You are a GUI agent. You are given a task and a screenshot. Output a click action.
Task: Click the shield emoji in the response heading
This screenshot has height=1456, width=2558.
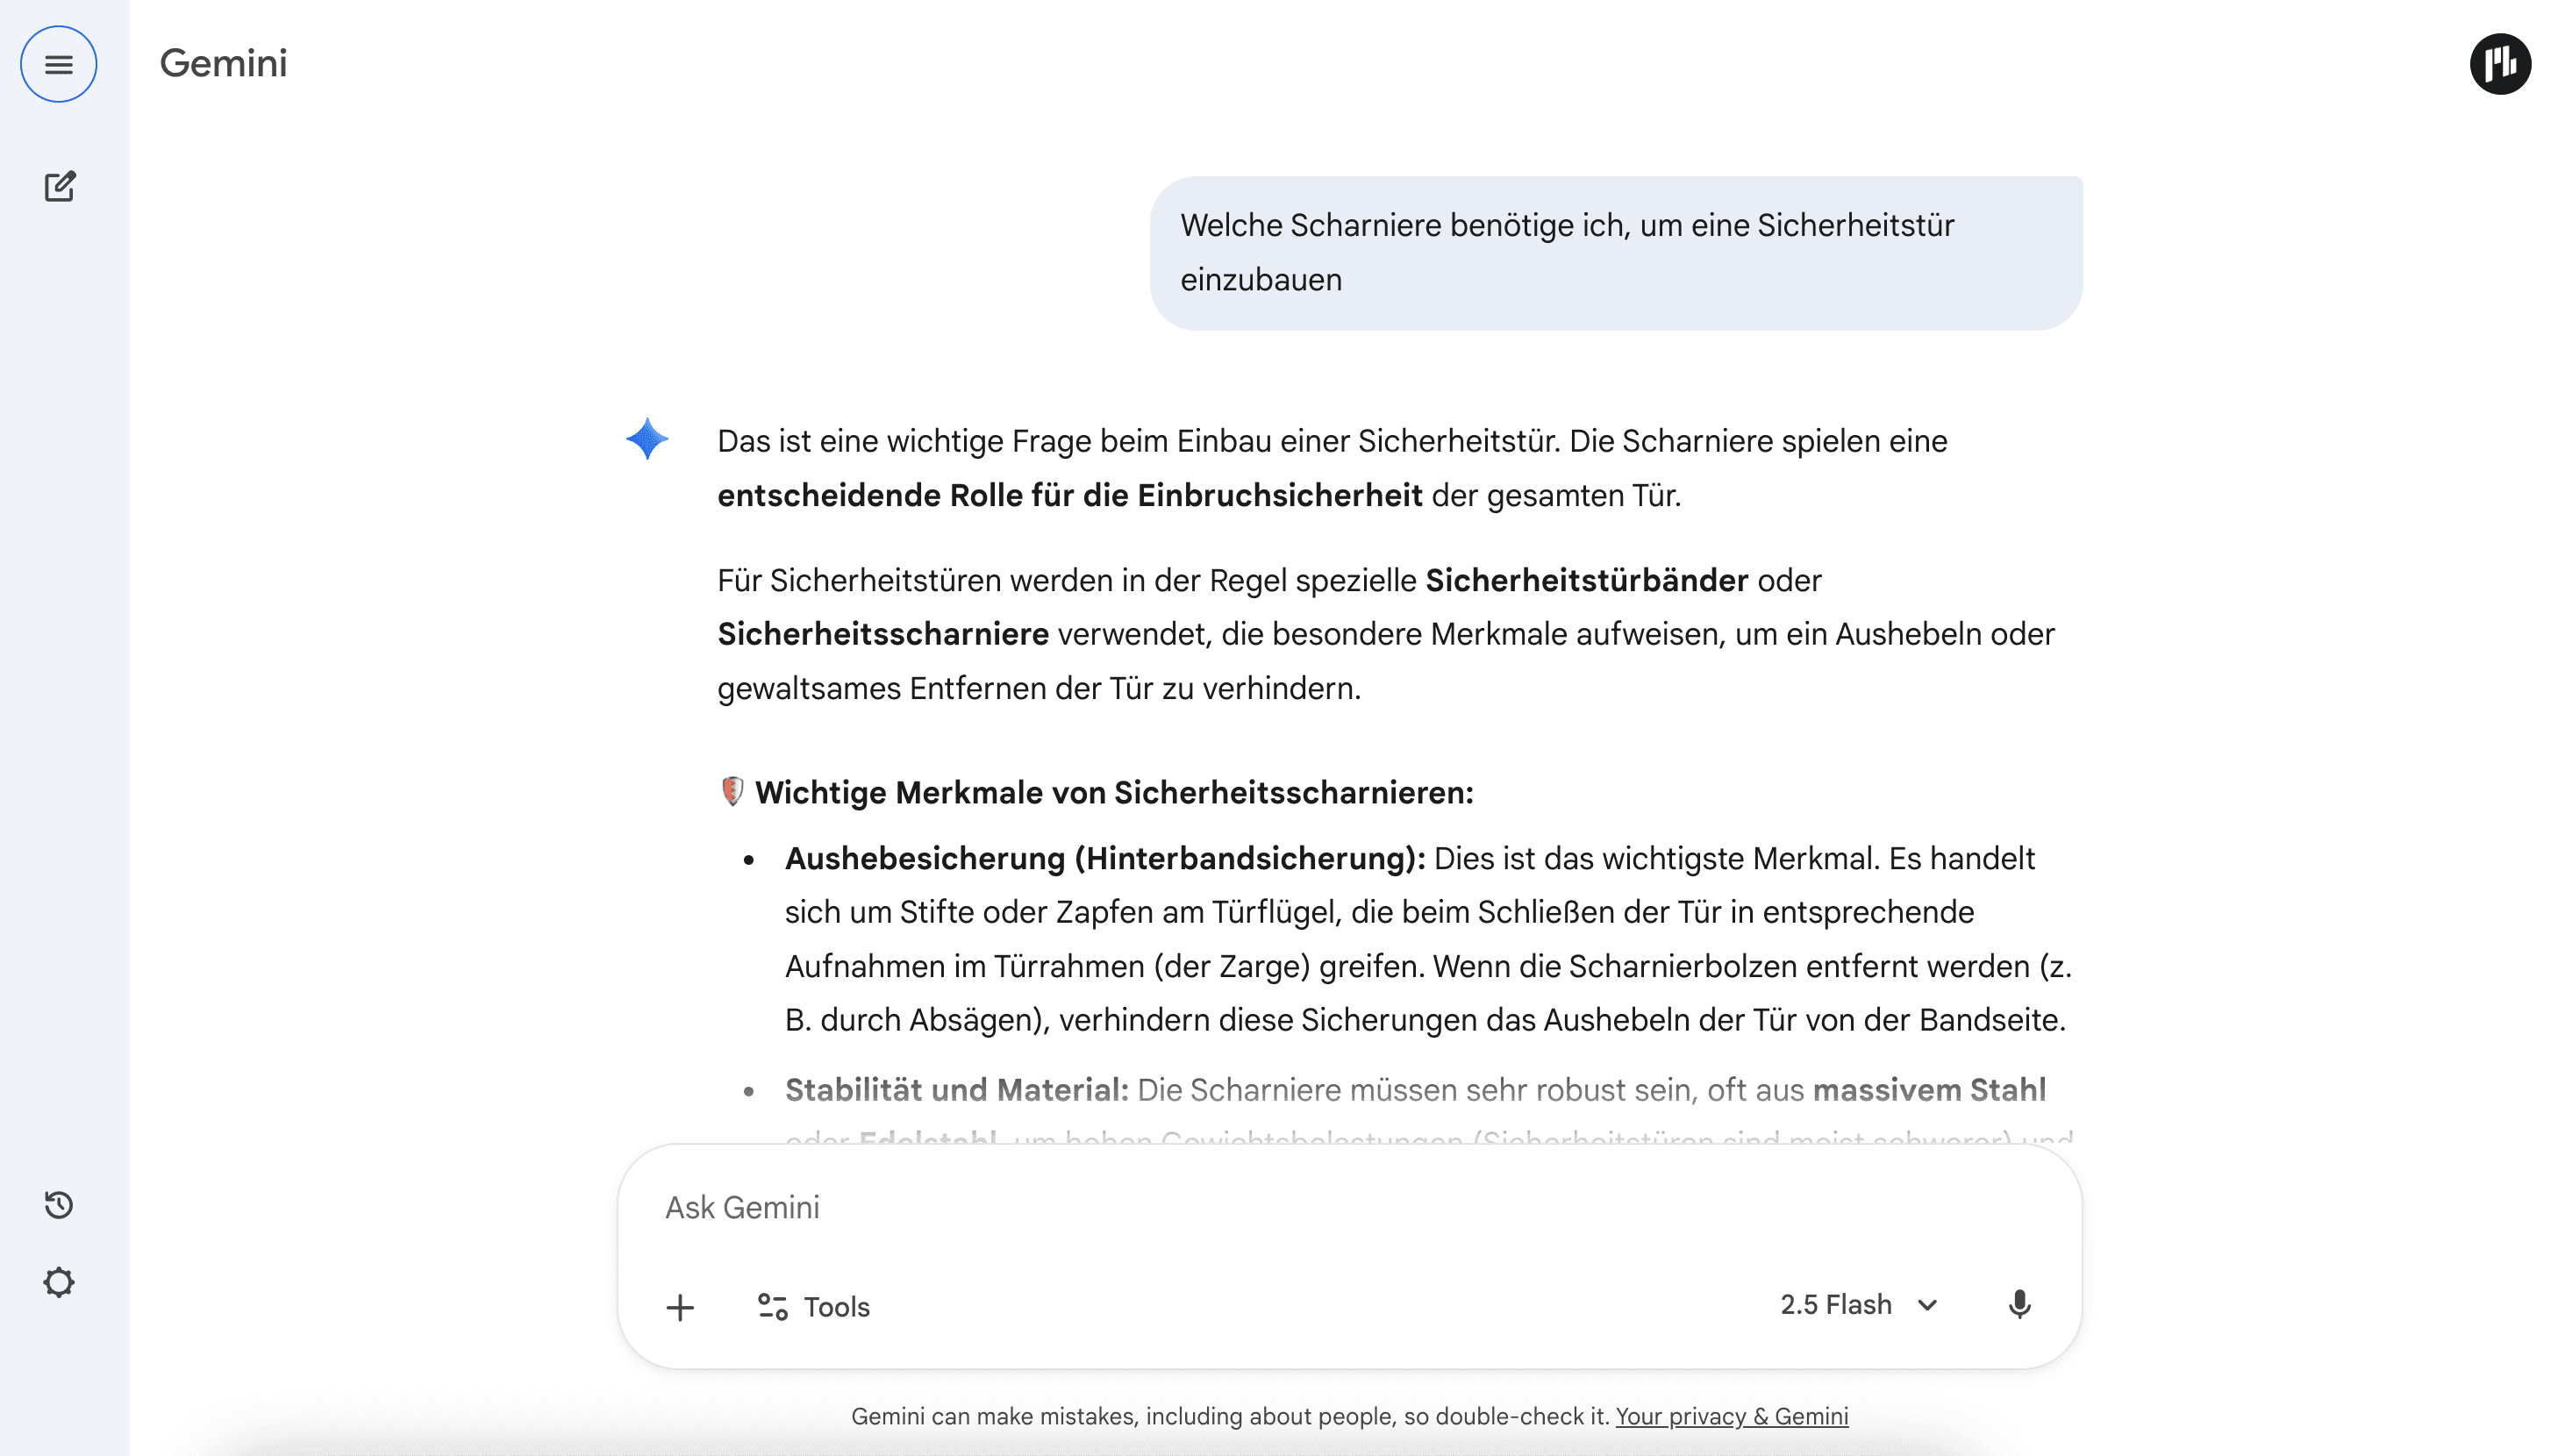pos(734,791)
